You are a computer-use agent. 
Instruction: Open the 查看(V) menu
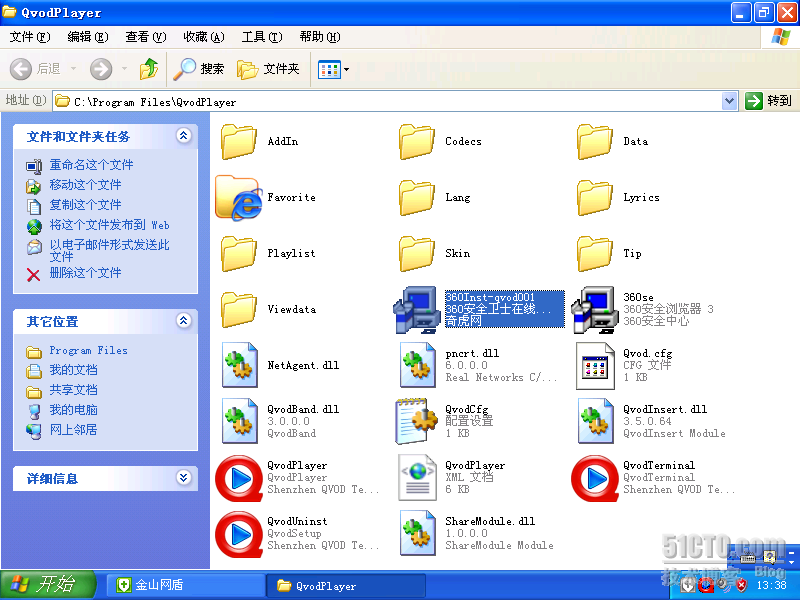pos(146,37)
